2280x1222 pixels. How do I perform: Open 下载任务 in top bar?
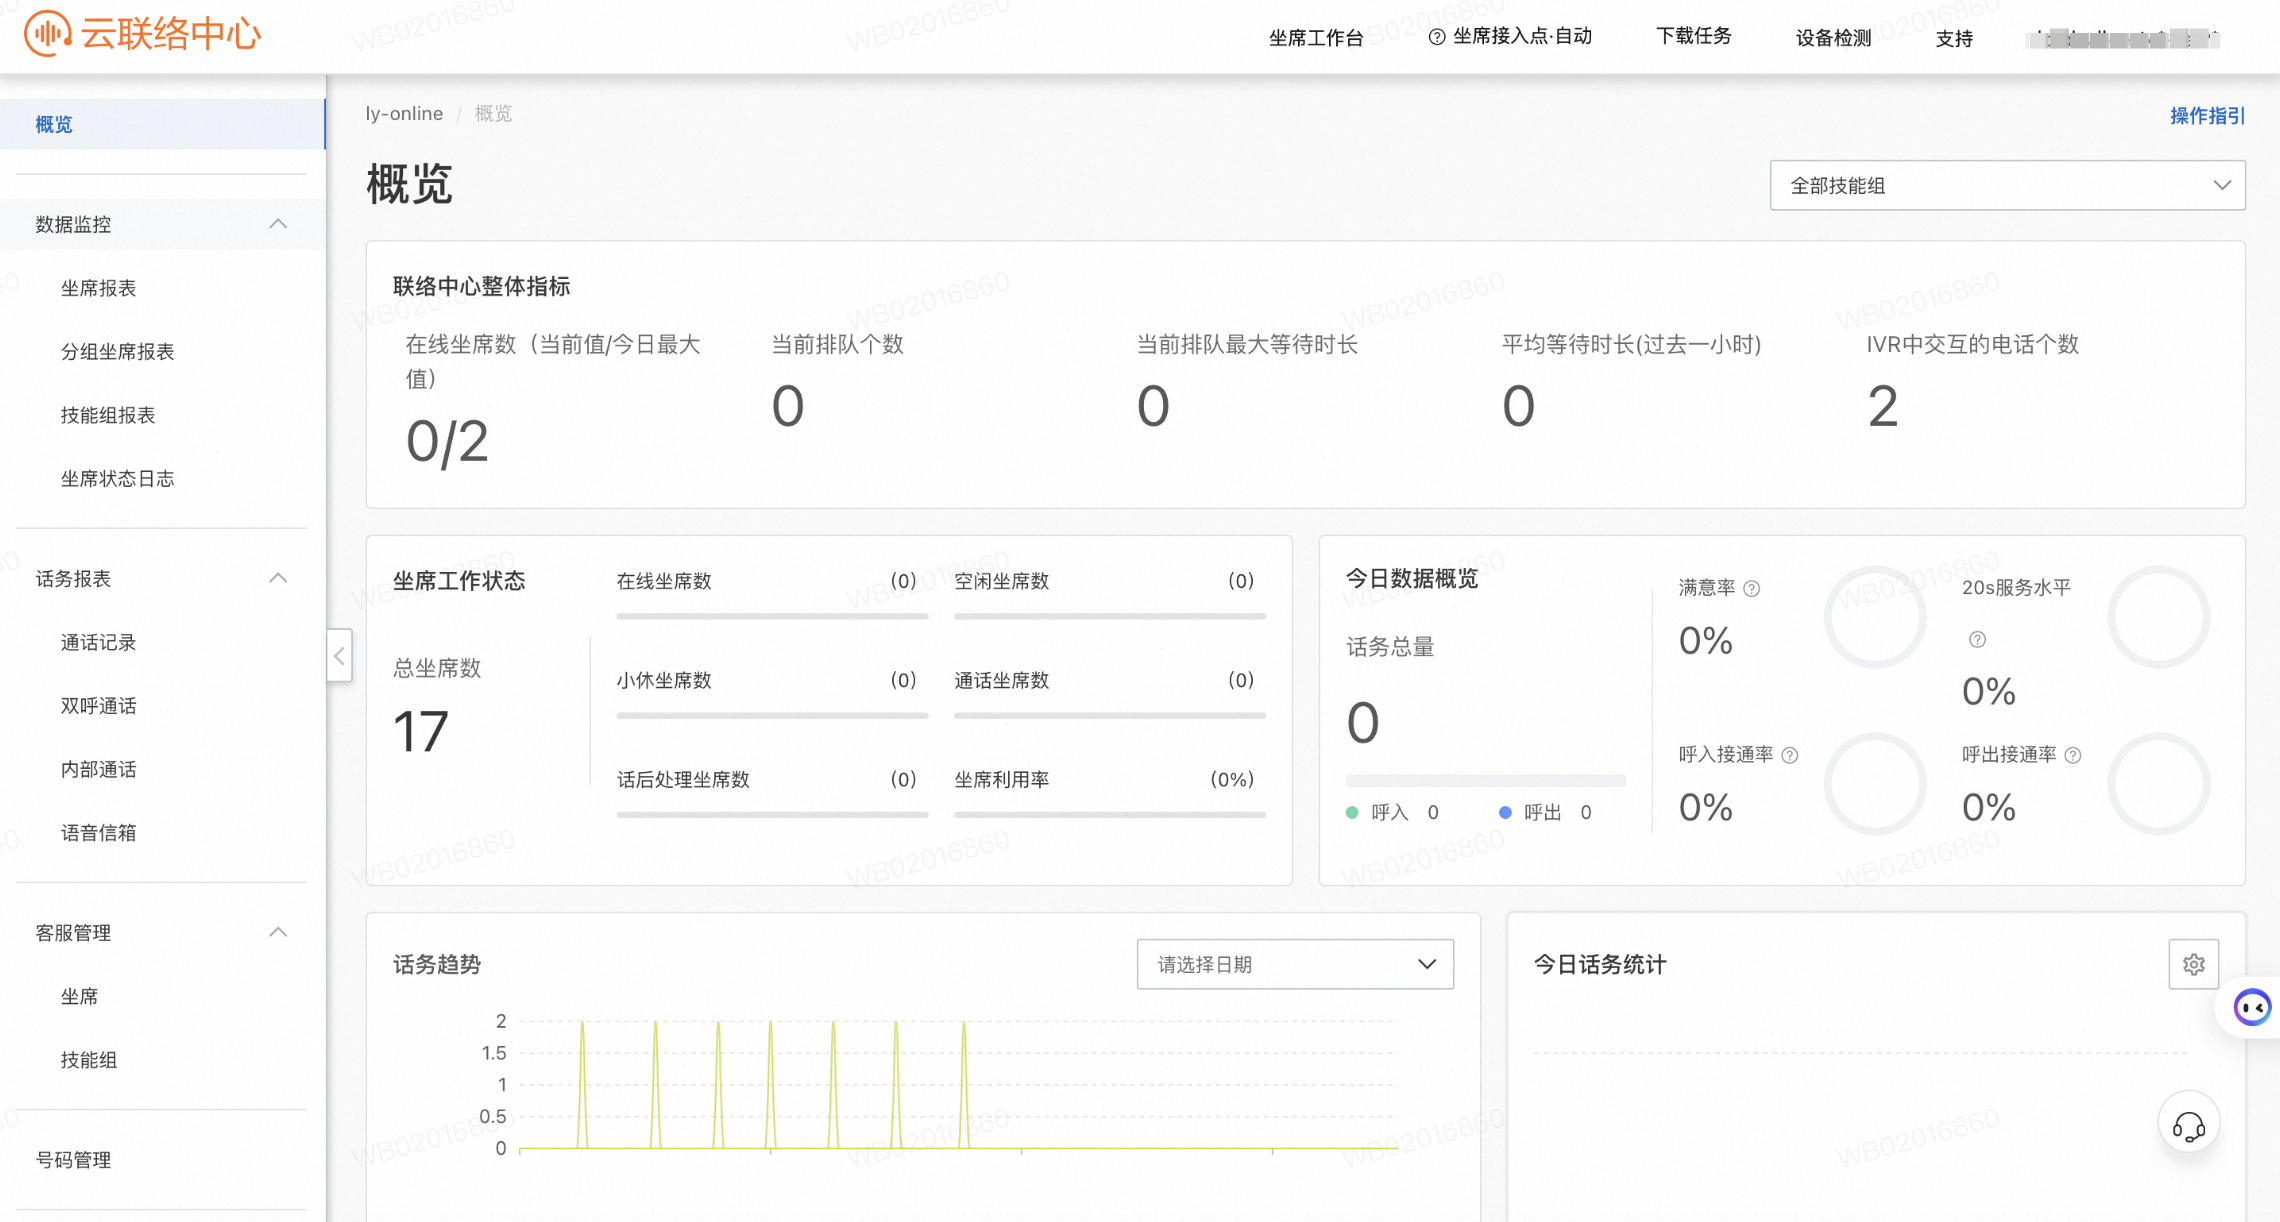[x=1694, y=37]
